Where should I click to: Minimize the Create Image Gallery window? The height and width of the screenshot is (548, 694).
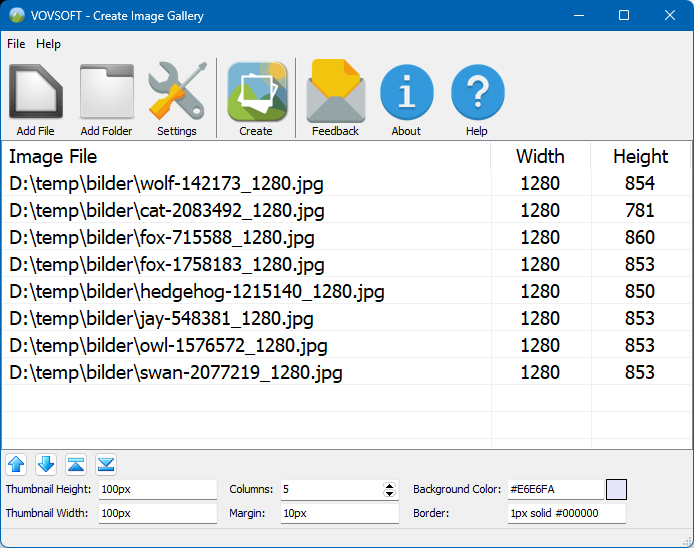click(x=578, y=15)
